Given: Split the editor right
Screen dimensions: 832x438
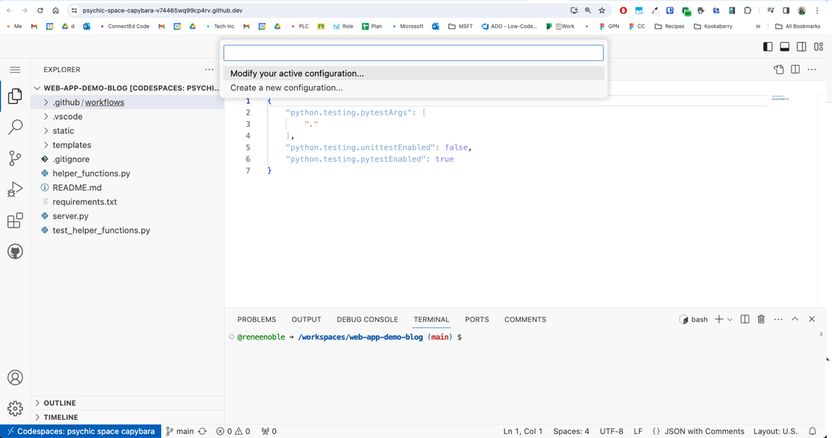Looking at the screenshot, I should tap(795, 70).
